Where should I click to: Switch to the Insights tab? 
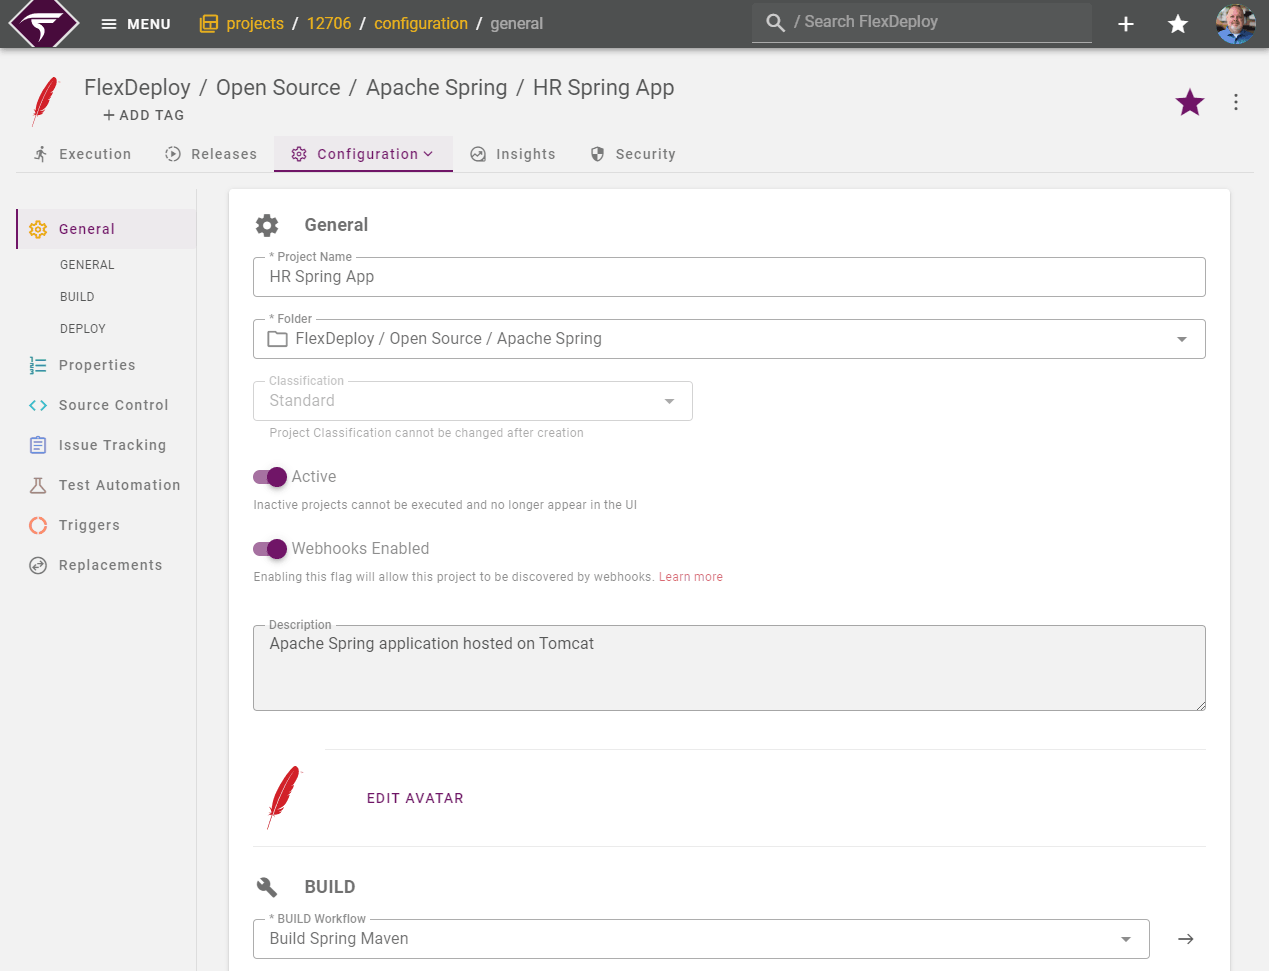click(513, 154)
